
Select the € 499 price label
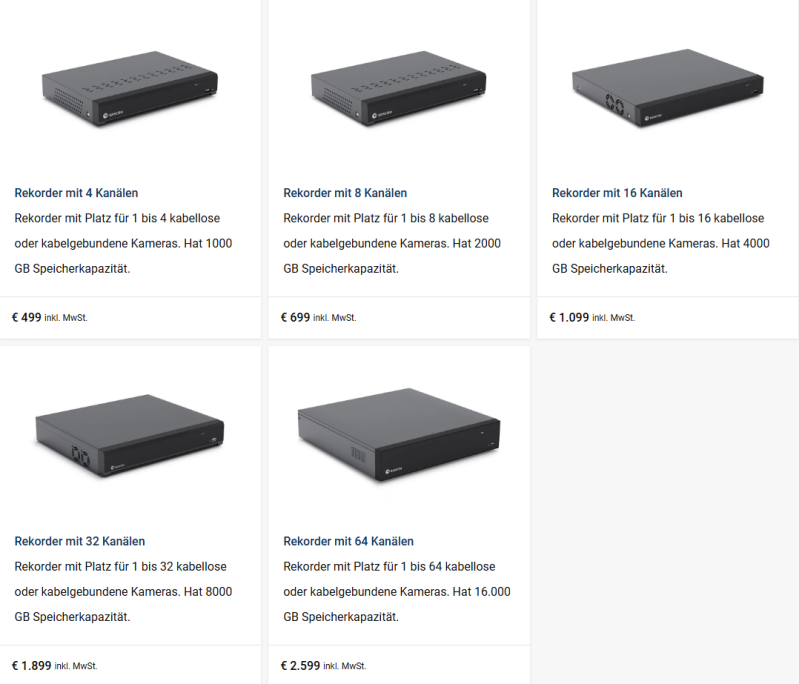tap(27, 317)
